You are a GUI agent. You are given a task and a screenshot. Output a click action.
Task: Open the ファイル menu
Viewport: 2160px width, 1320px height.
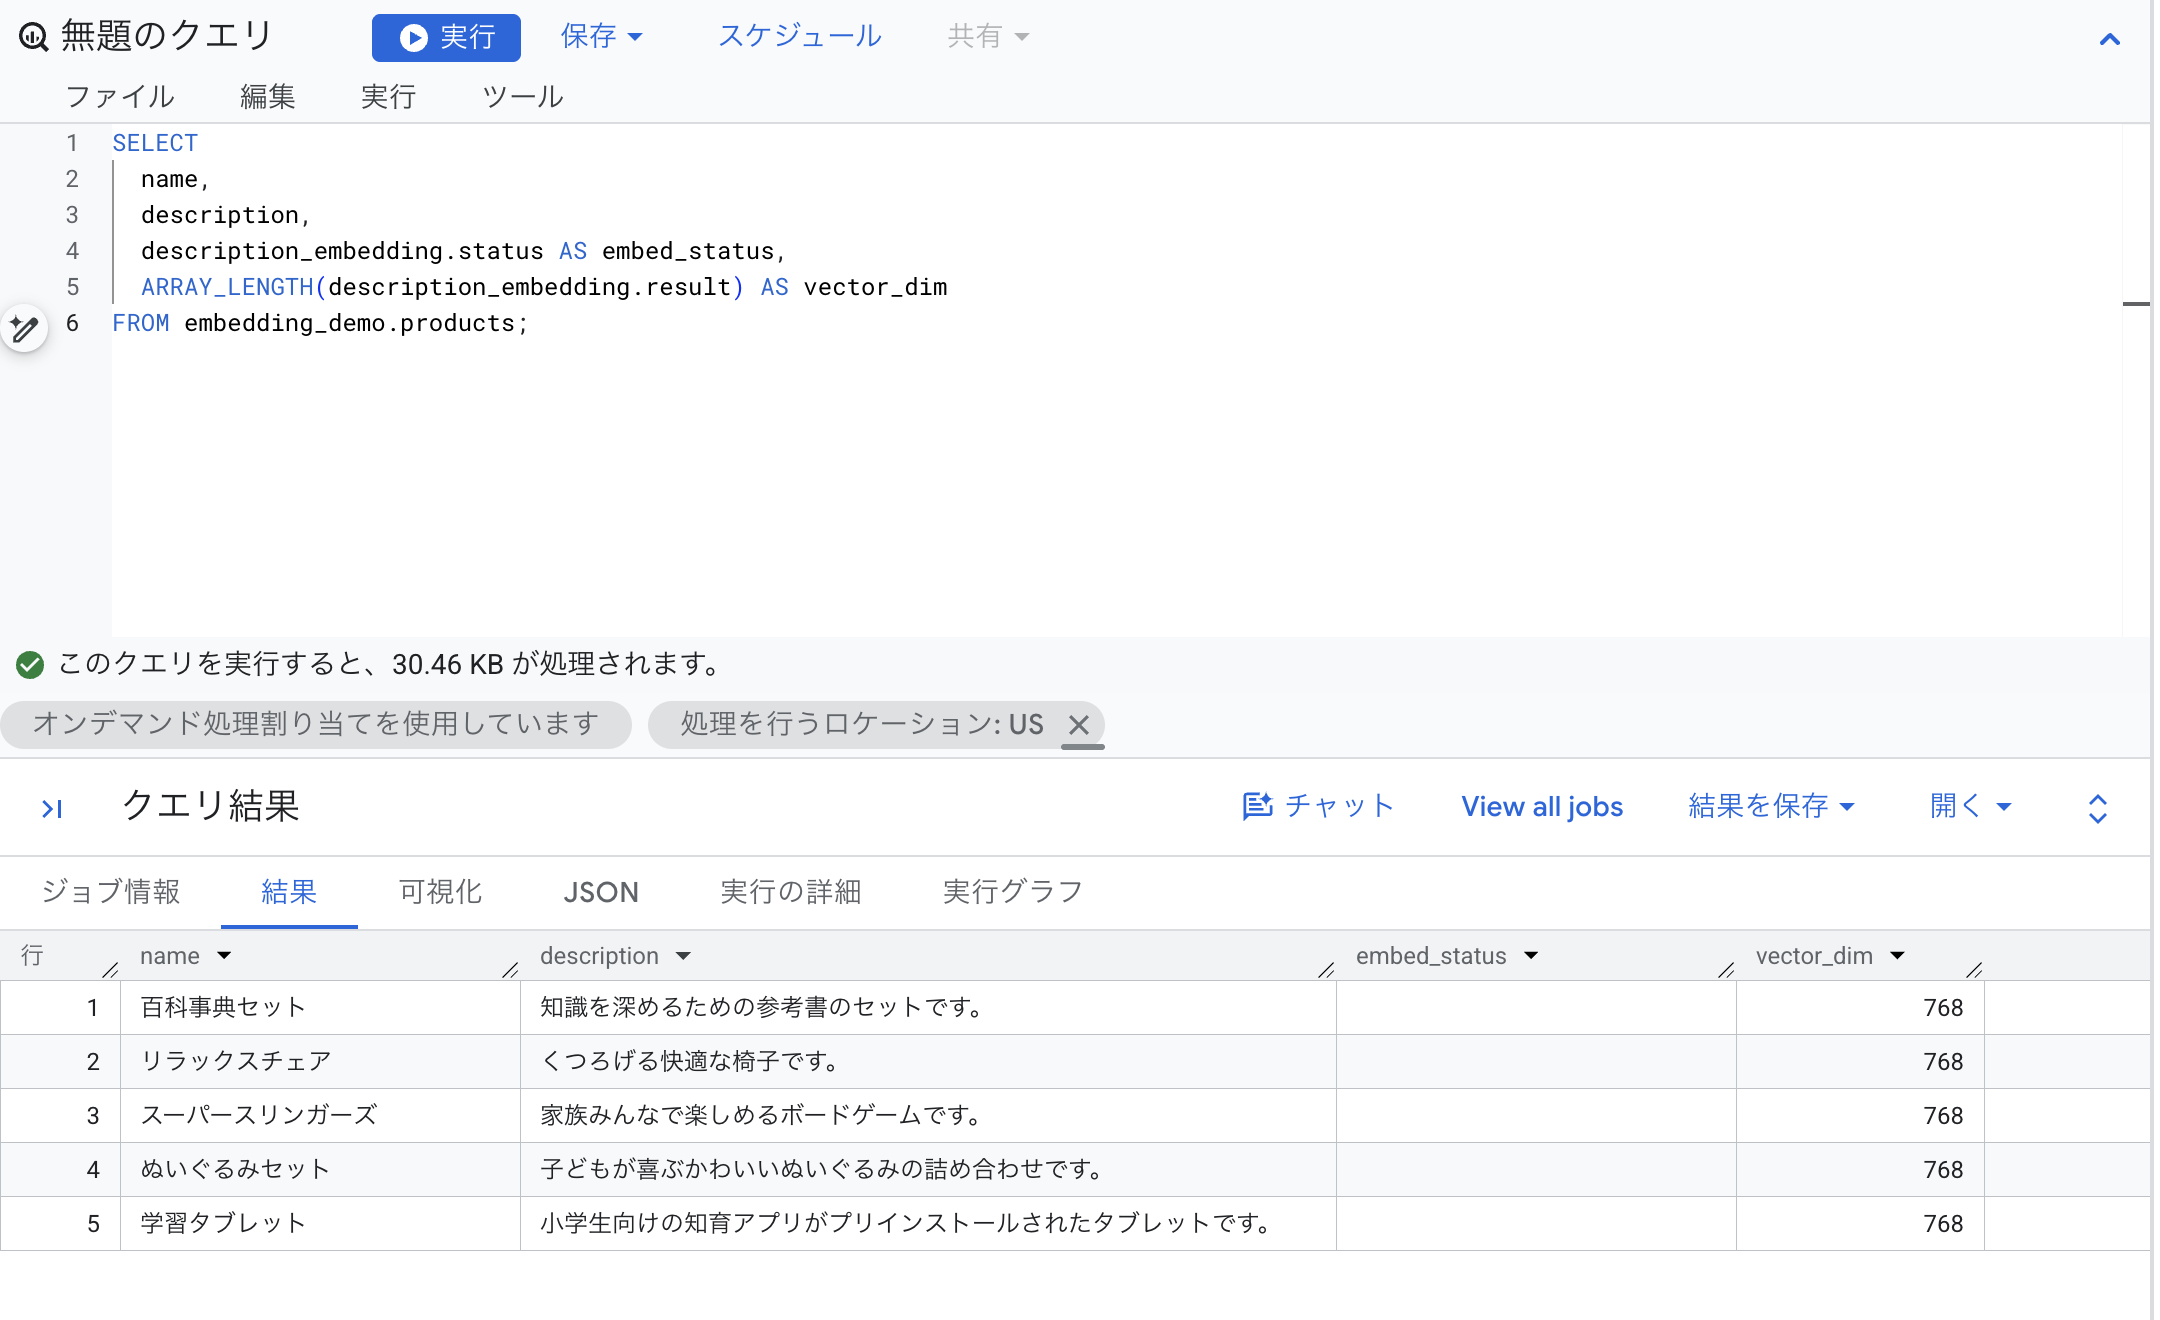tap(120, 97)
